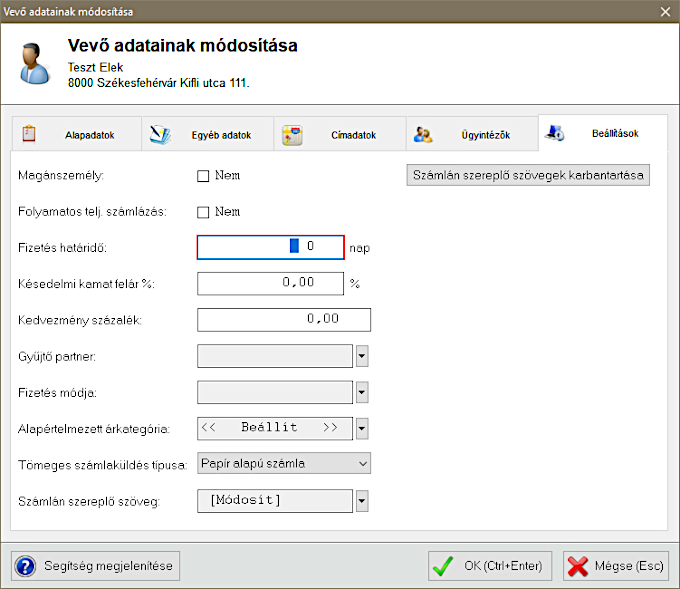The image size is (680, 589).
Task: Click the Alapadatok clipboard icon
Action: [x=29, y=134]
